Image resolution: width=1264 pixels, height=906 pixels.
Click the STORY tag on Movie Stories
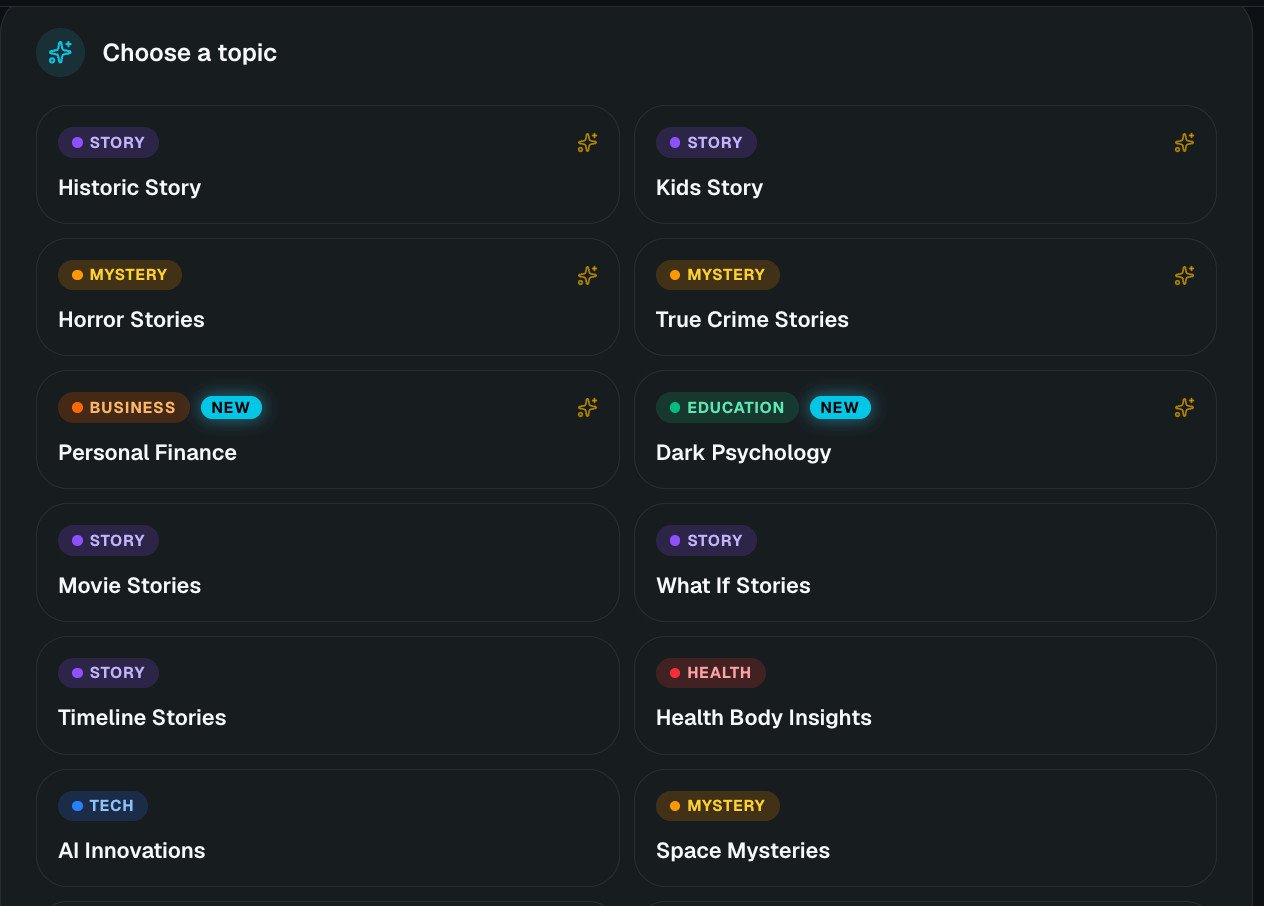[108, 541]
